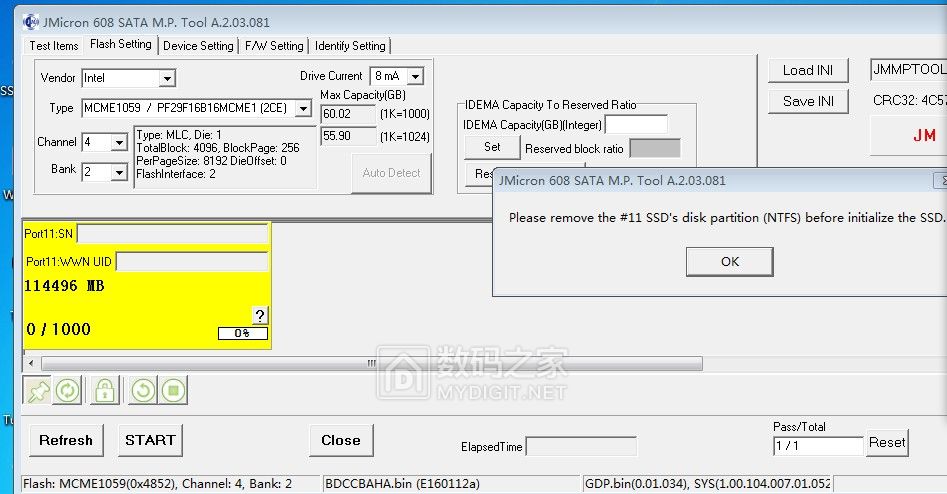
Task: Click the capacity 55.90 field
Action: (x=348, y=136)
